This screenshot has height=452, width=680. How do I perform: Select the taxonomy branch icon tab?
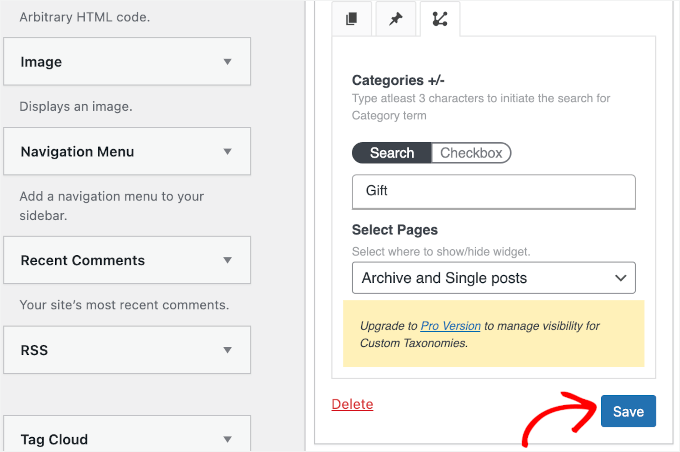click(441, 19)
